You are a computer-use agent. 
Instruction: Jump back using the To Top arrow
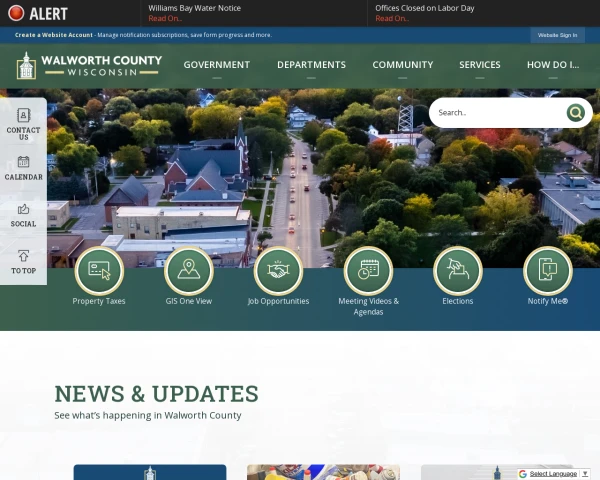[24, 262]
